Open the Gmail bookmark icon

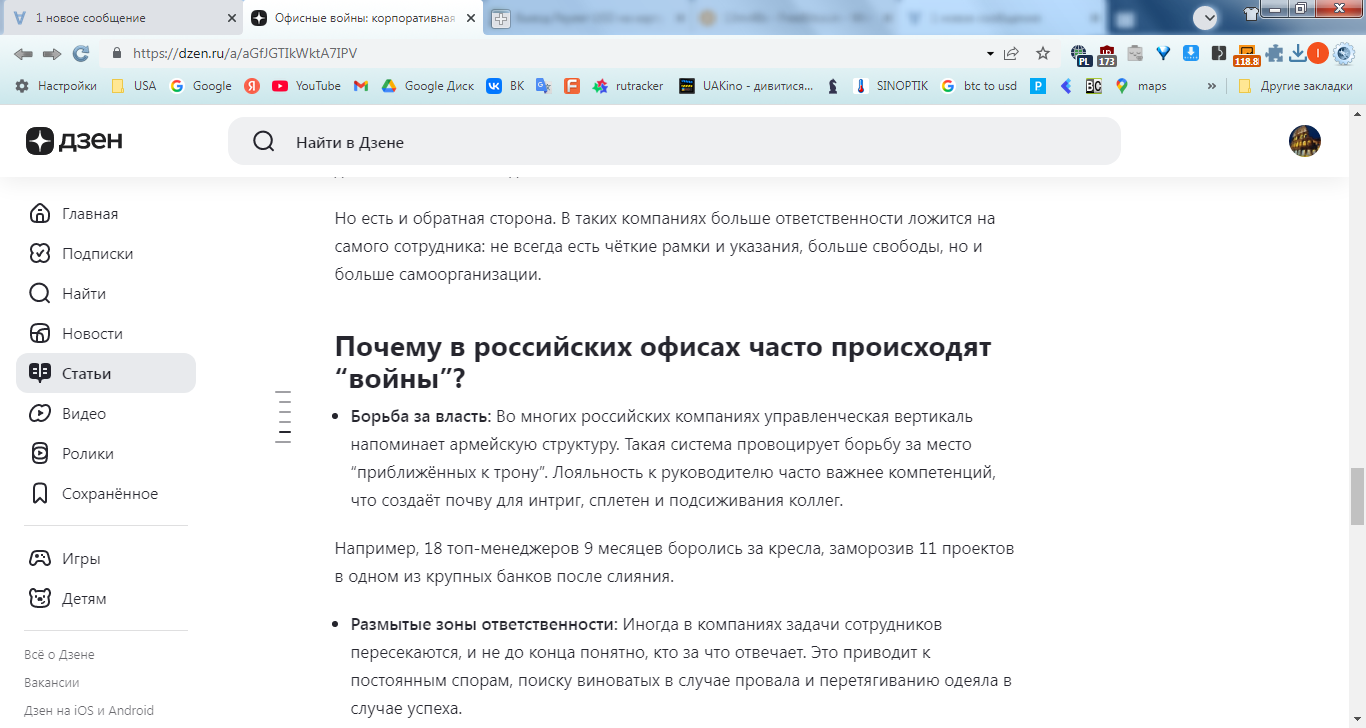(361, 86)
